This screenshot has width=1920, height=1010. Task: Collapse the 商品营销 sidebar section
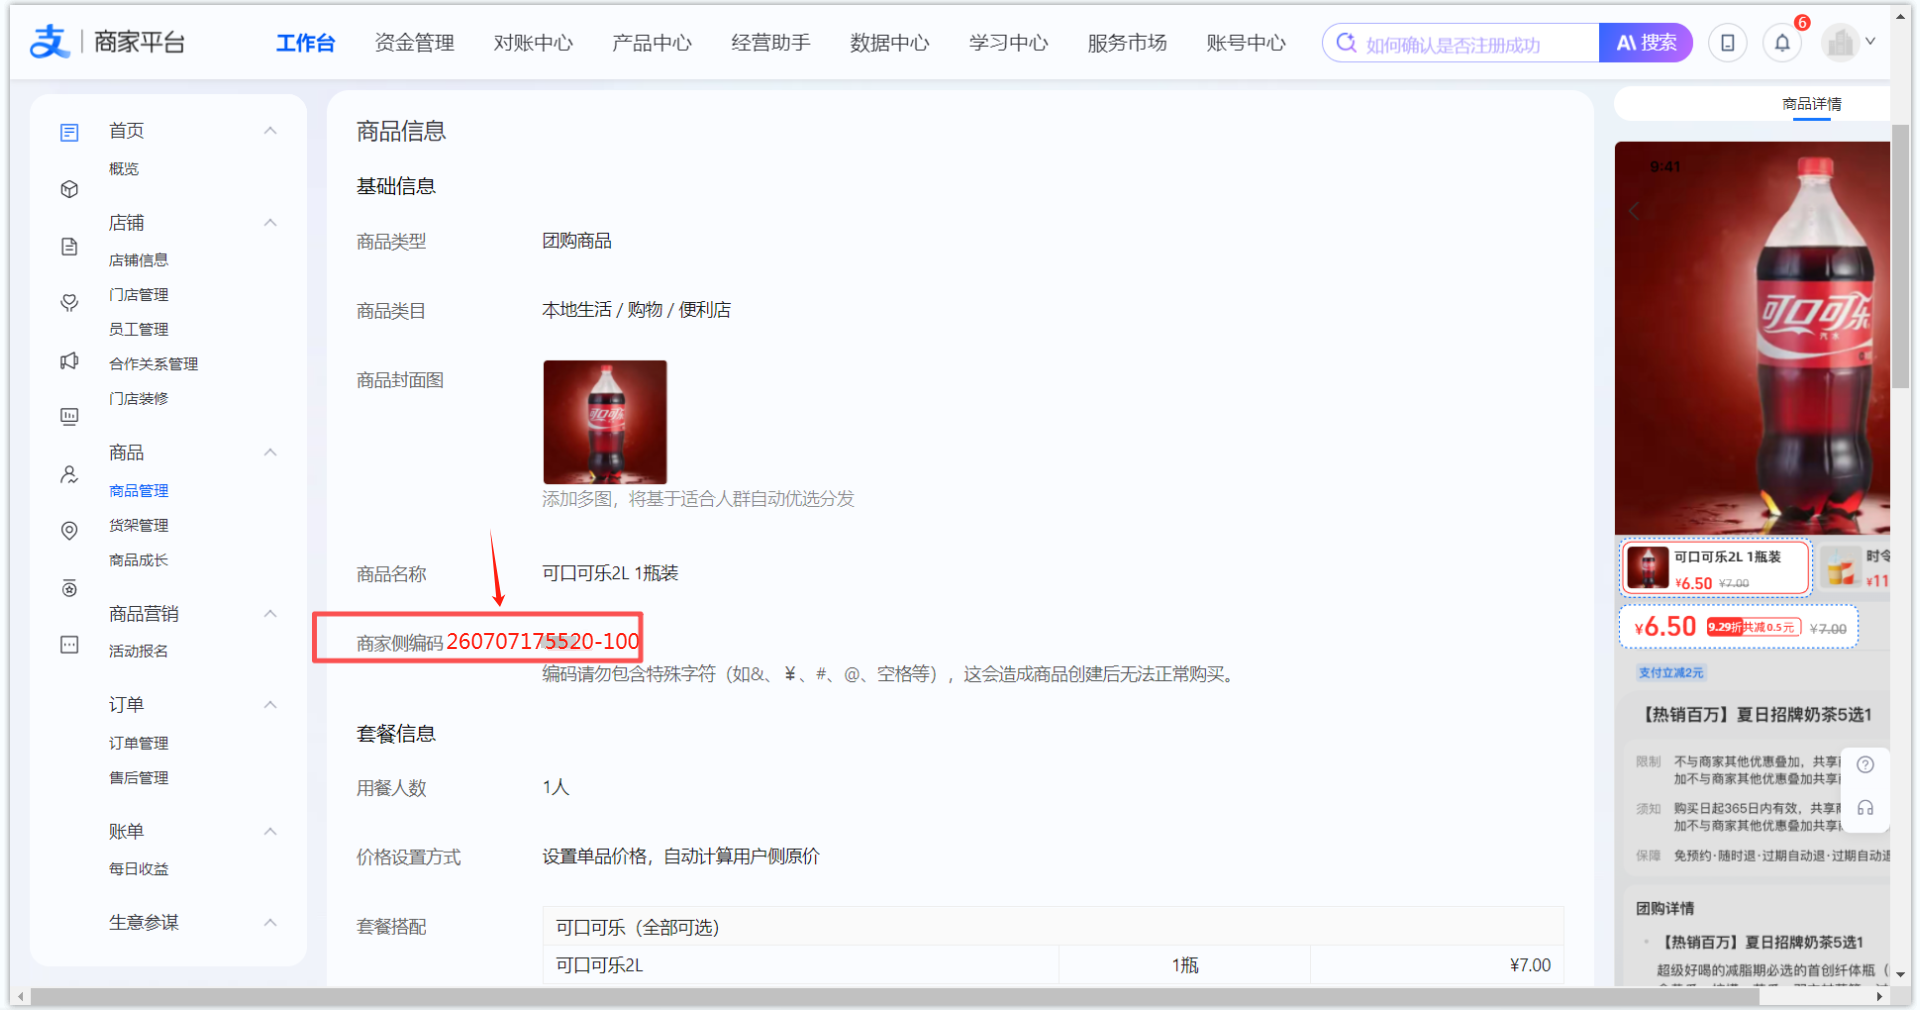[x=270, y=614]
